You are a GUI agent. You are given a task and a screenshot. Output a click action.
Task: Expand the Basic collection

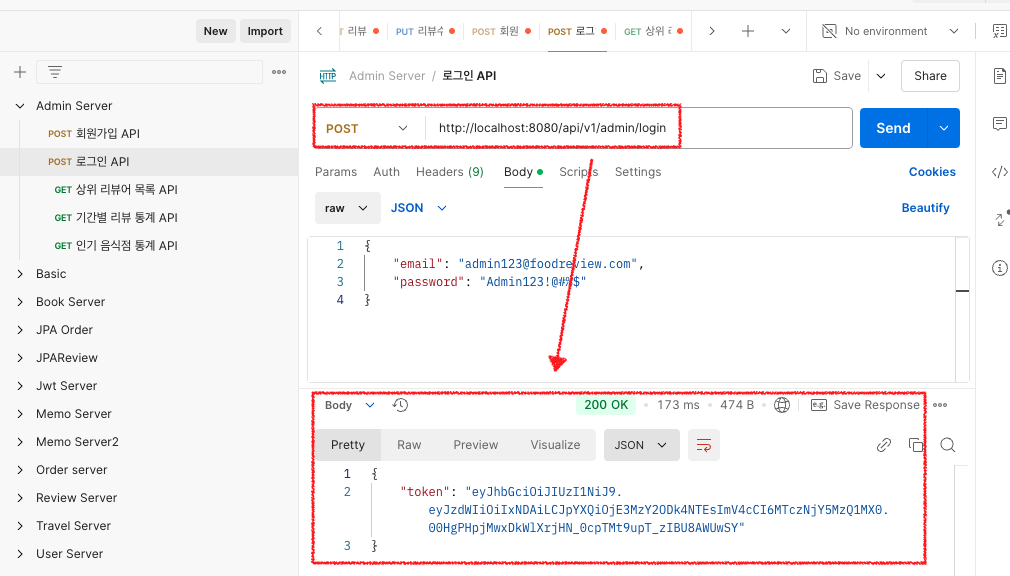click(20, 274)
